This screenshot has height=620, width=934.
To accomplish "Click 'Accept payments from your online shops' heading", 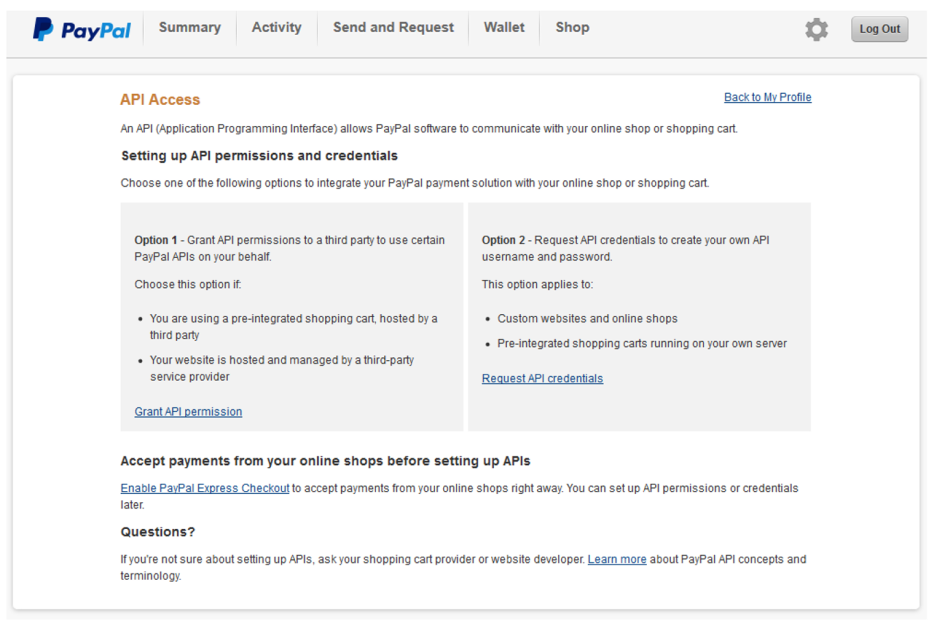I will click(x=325, y=461).
